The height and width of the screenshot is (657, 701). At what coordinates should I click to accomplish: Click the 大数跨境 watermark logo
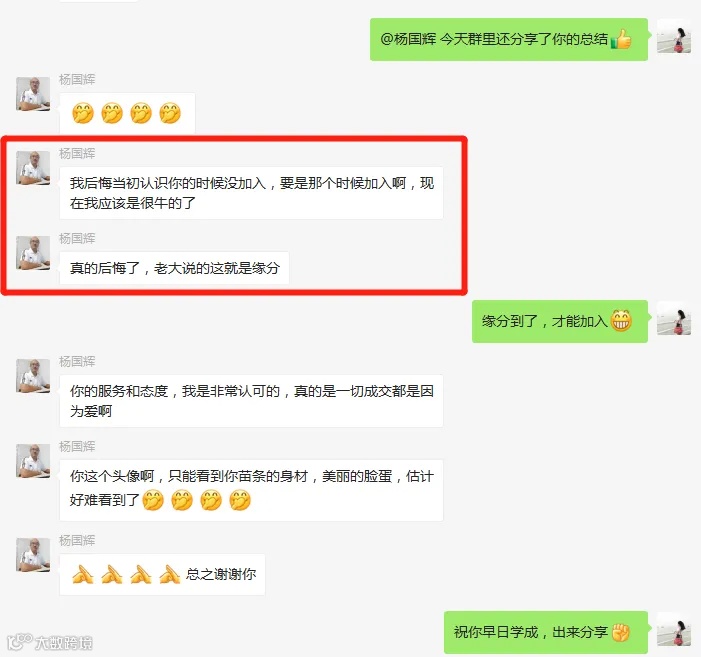tap(50, 642)
